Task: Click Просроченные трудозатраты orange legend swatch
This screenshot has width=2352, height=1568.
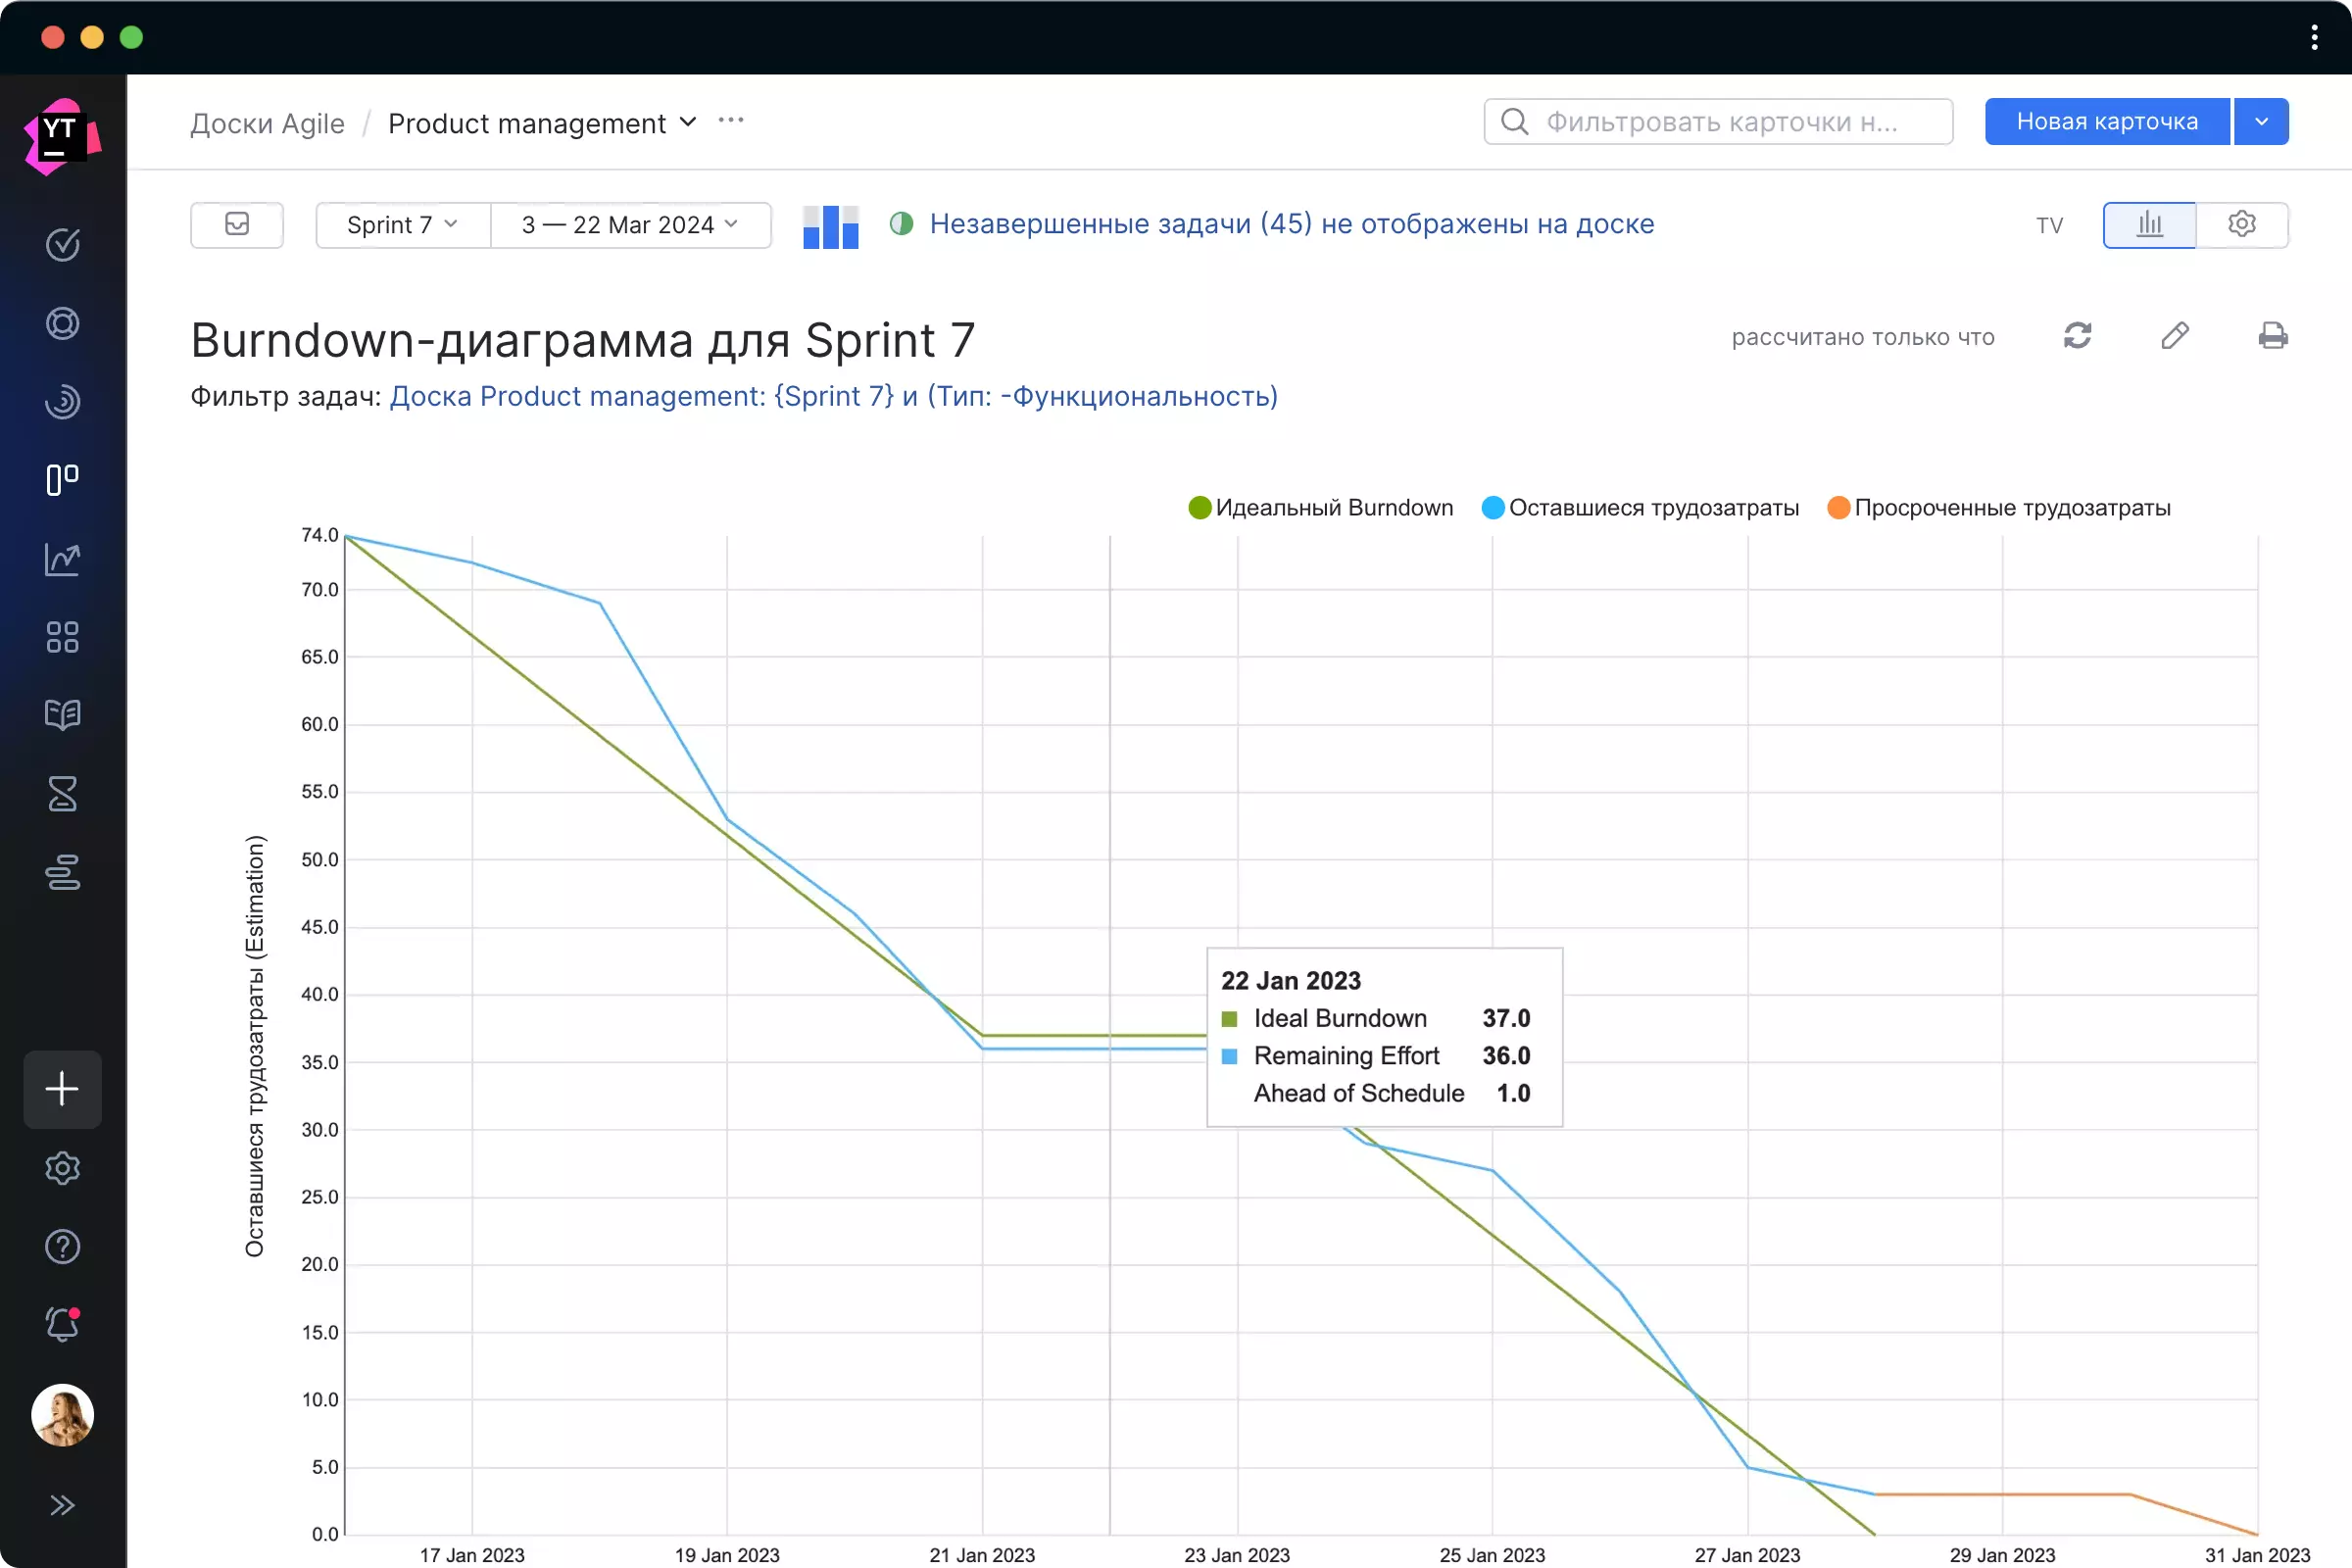Action: click(x=1838, y=508)
